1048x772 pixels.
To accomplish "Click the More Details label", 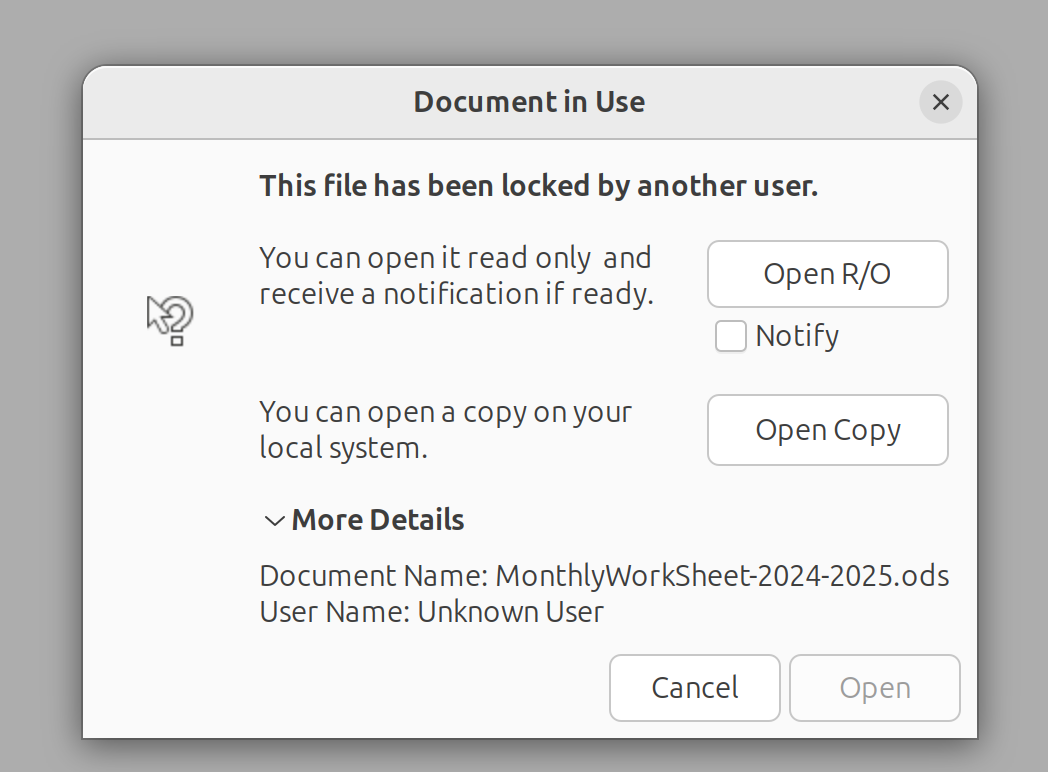I will point(378,521).
